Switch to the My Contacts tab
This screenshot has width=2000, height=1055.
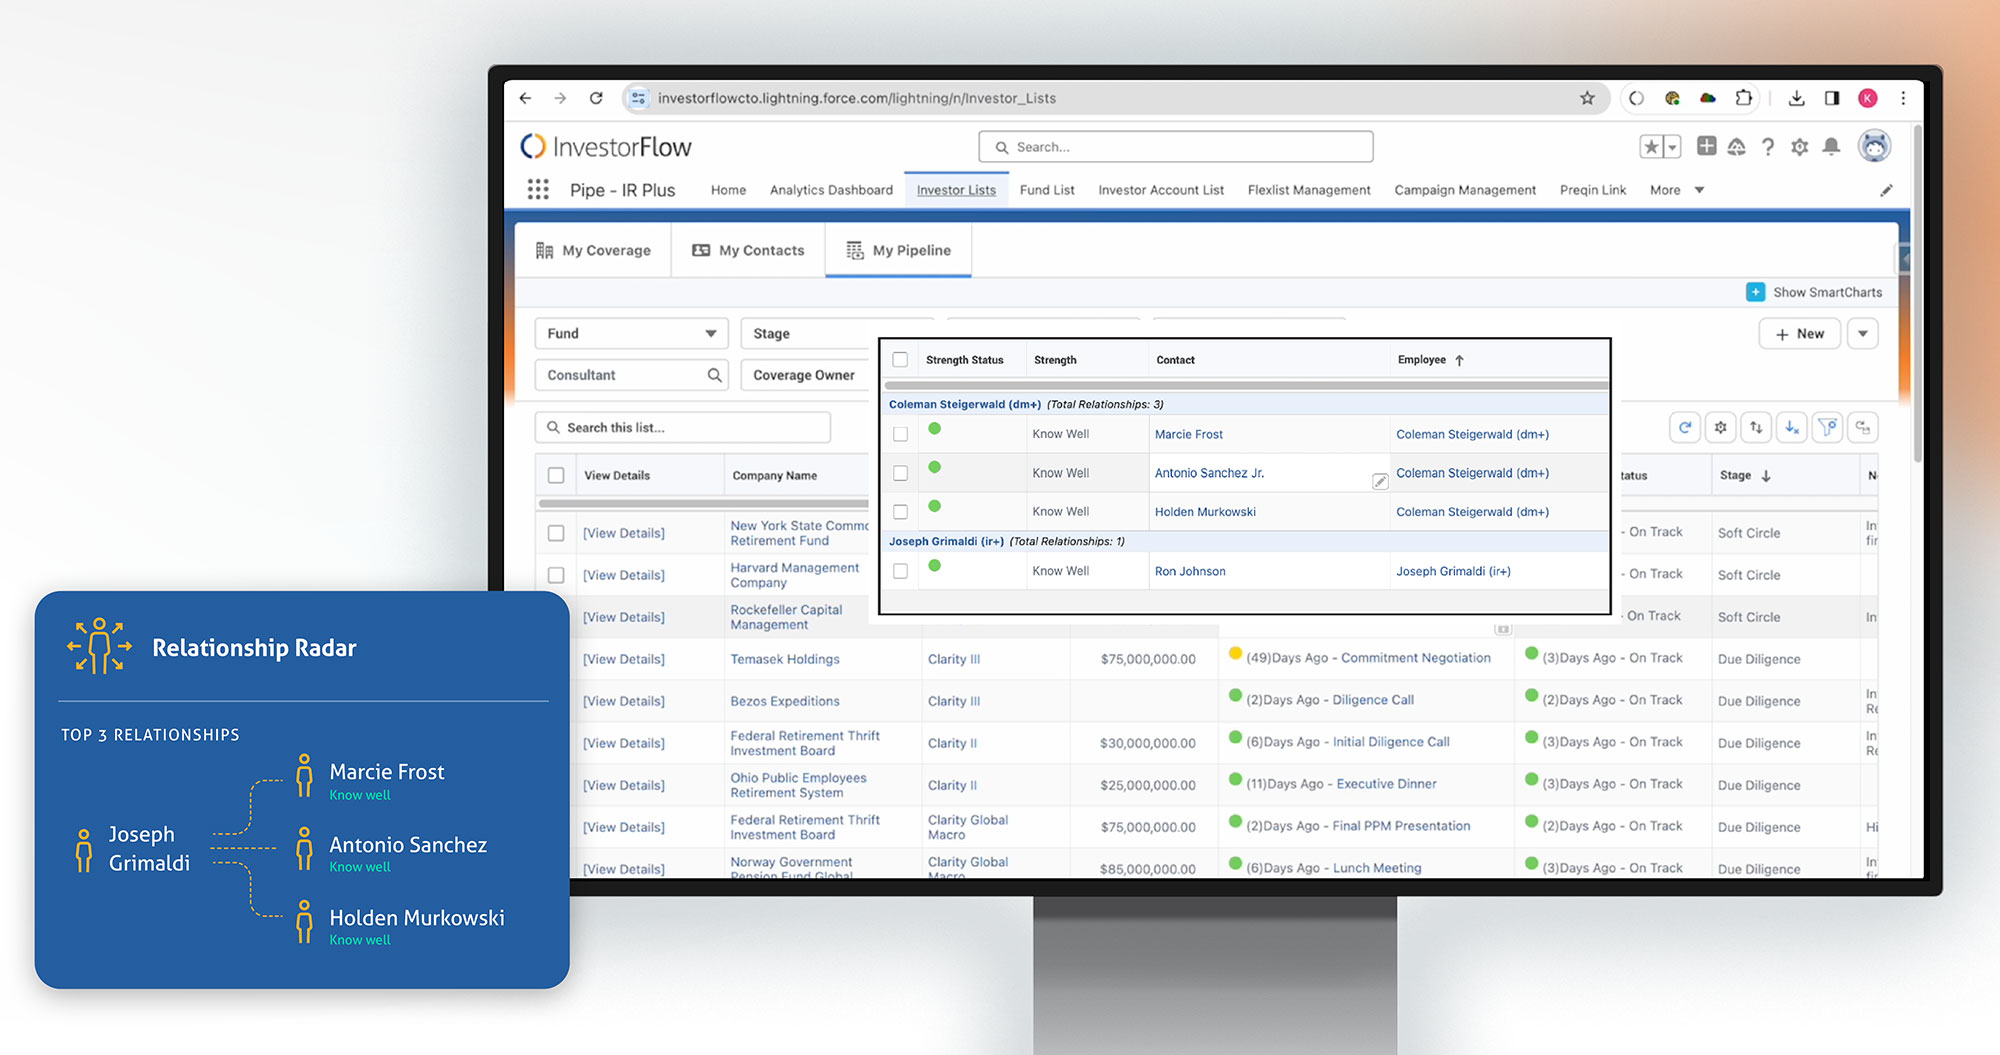747,250
